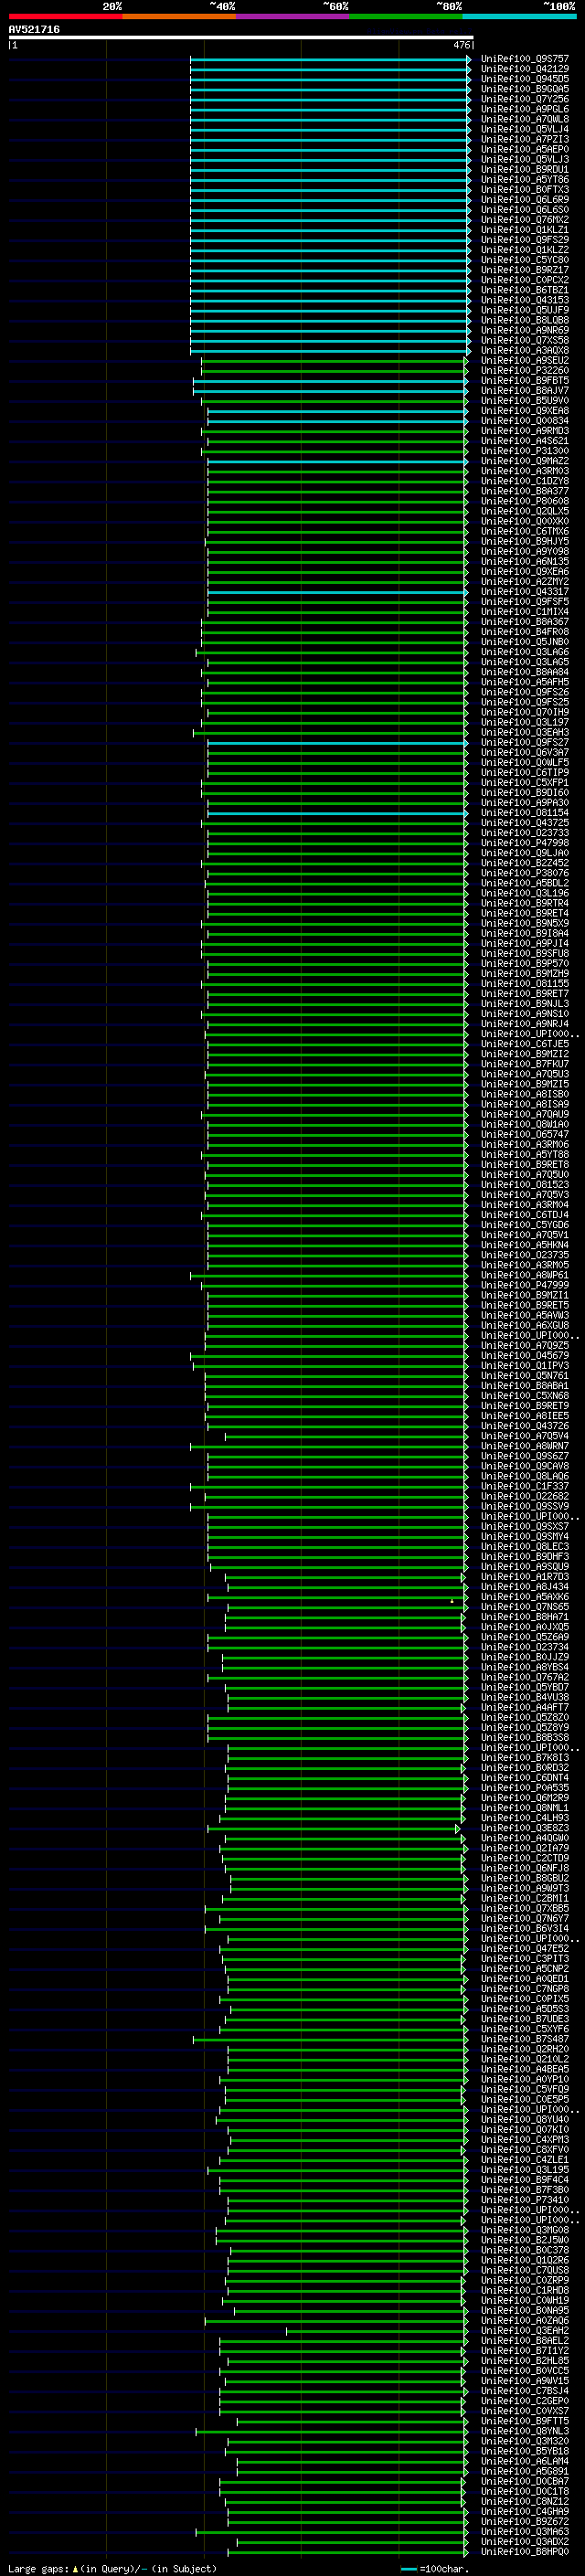This screenshot has height=2576, width=585.
Task: Open hit UniRef100_A6N135
Action: [x=525, y=562]
